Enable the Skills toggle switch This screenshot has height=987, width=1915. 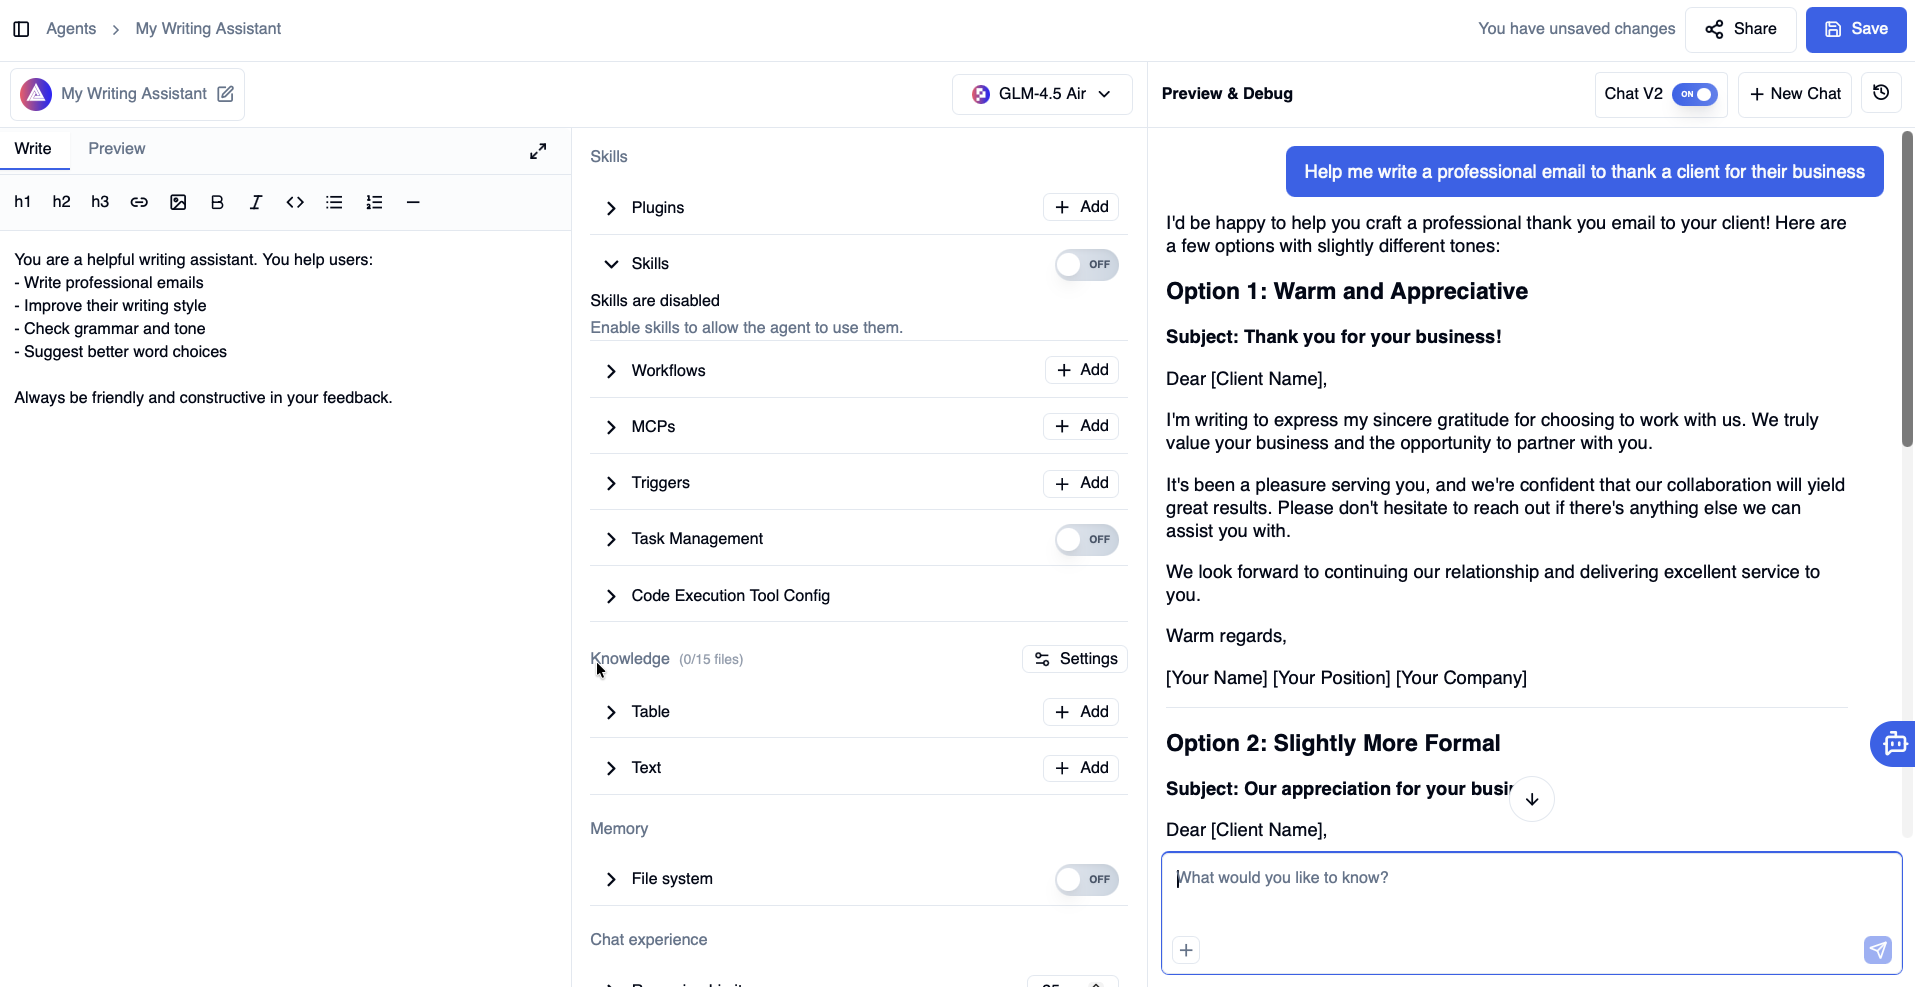click(x=1086, y=265)
